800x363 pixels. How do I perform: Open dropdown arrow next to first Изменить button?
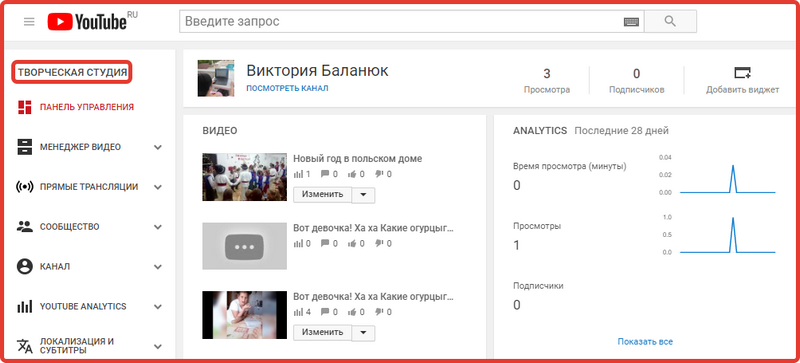pos(363,195)
